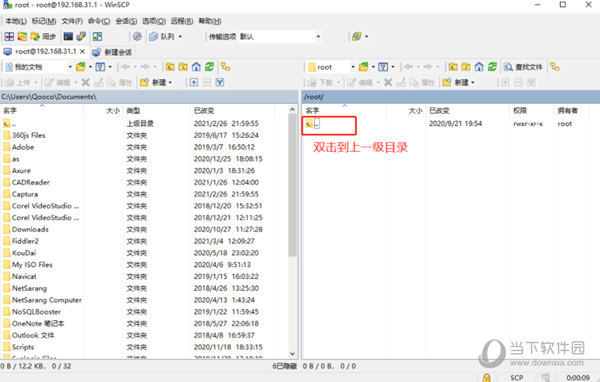Click the remote directory tree icon
Image resolution: width=600 pixels, height=382 pixels.
point(555,67)
